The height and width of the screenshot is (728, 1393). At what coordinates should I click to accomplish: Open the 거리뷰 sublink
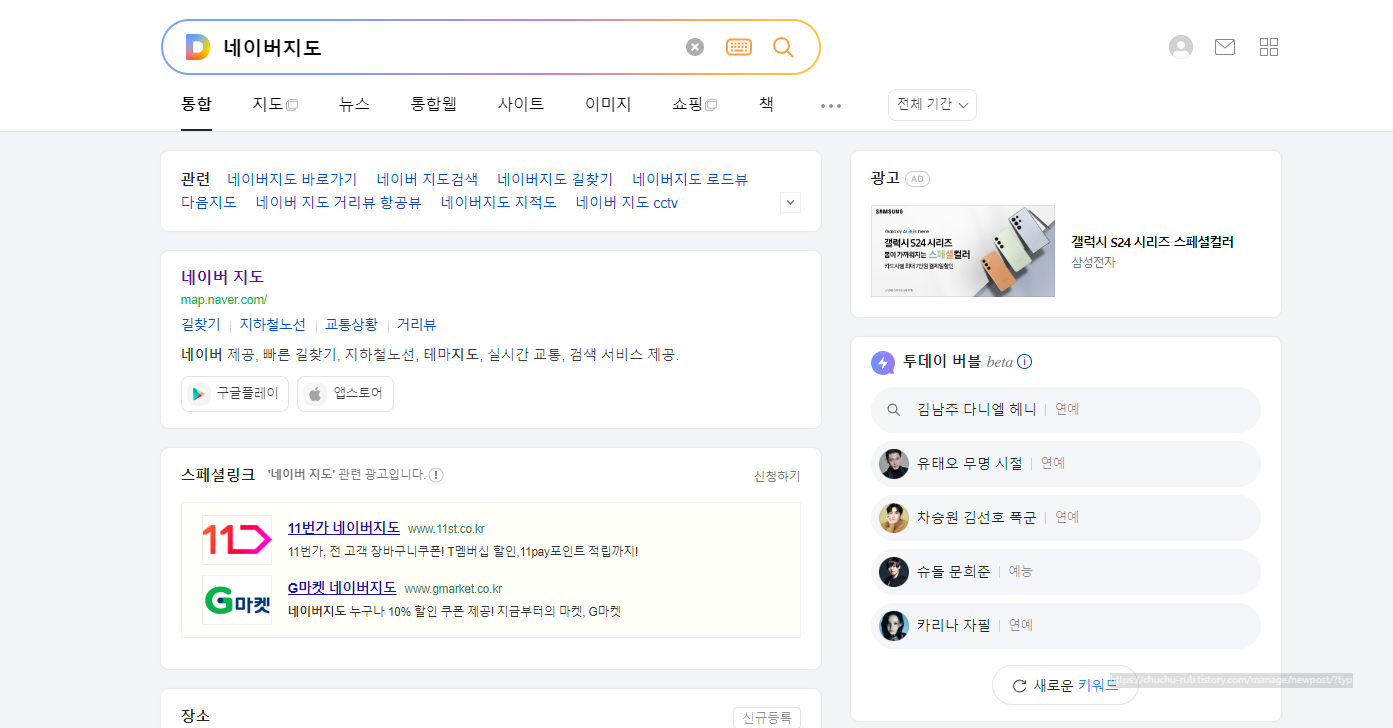417,325
